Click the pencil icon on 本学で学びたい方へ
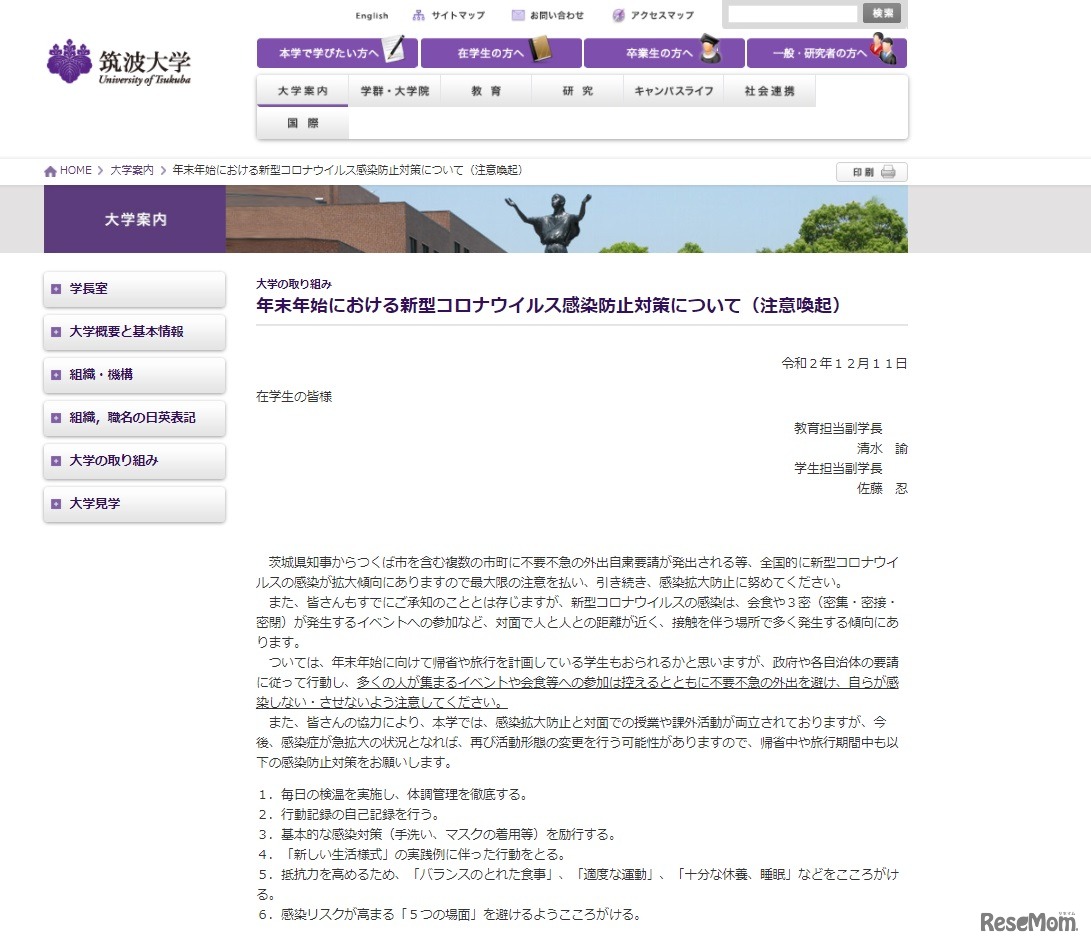1091x945 pixels. [x=396, y=50]
